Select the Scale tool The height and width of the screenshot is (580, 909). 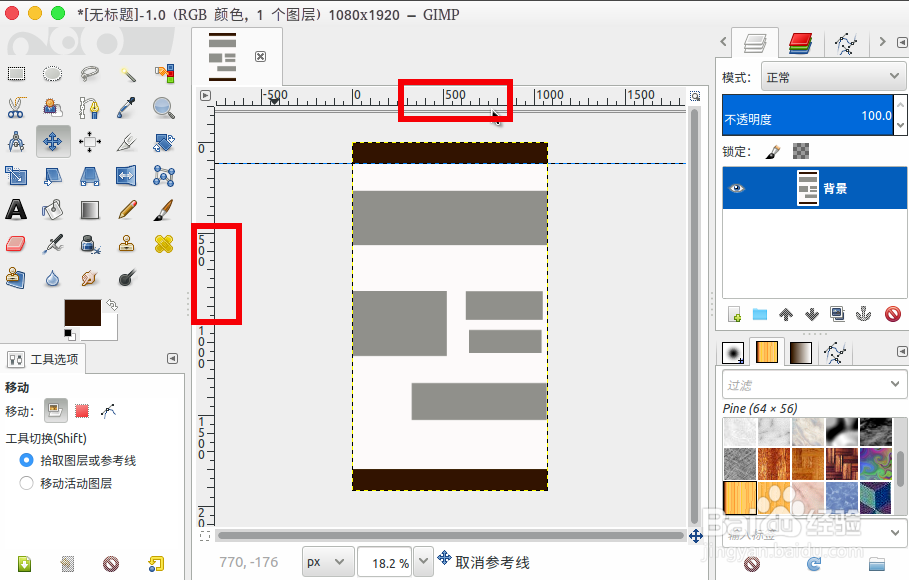[16, 176]
